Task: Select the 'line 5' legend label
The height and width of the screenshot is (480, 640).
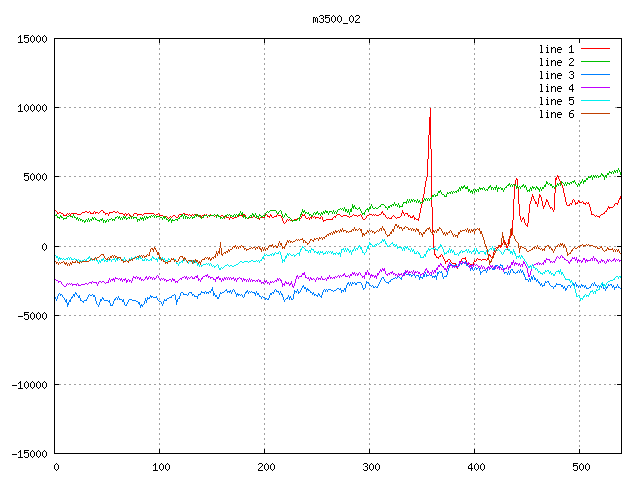Action: point(556,101)
